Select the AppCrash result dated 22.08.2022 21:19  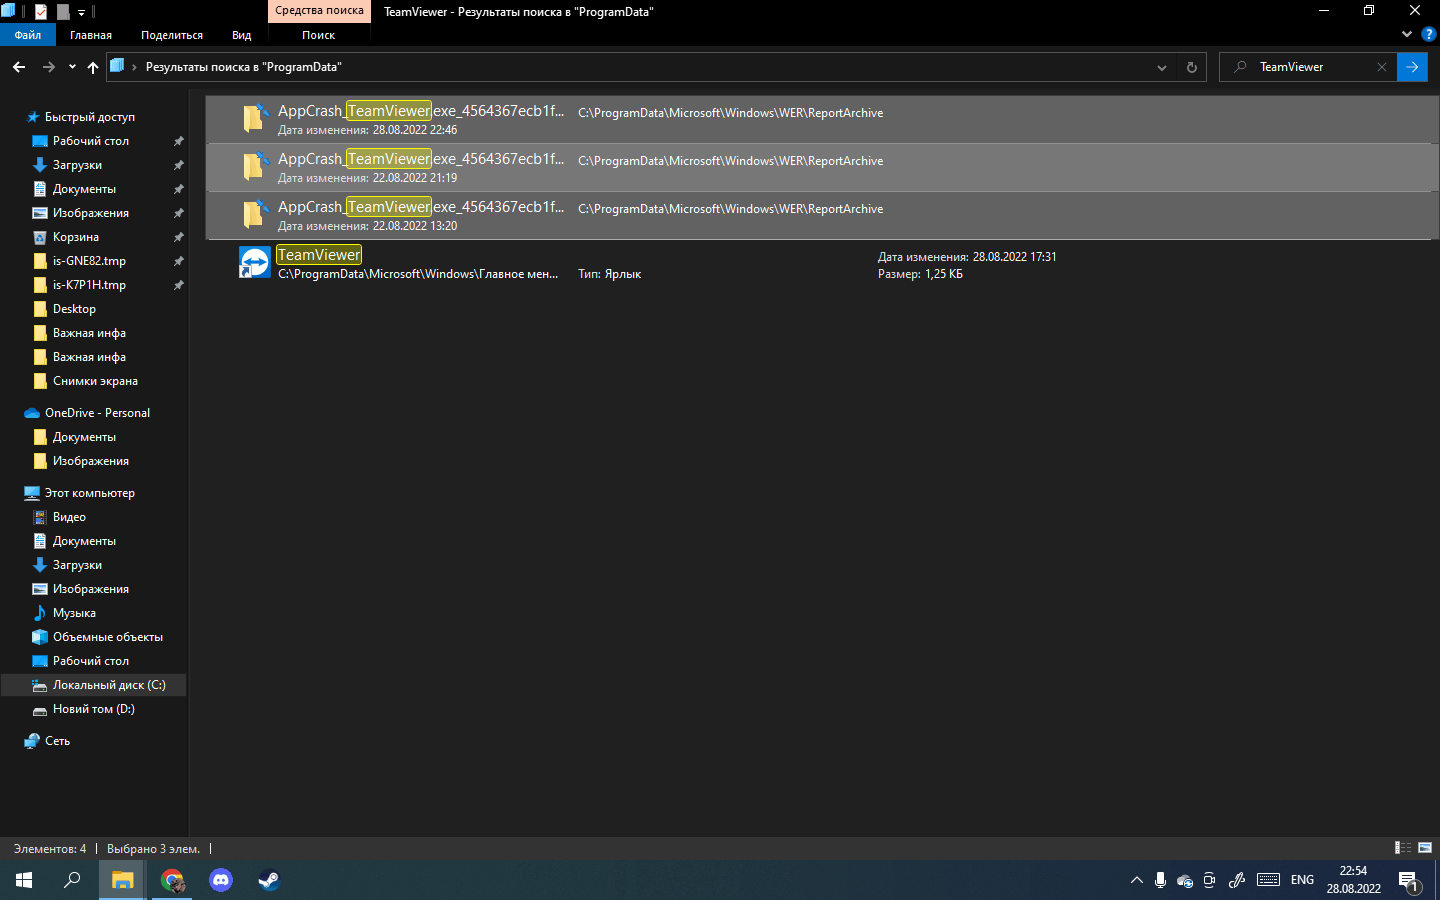coord(821,167)
